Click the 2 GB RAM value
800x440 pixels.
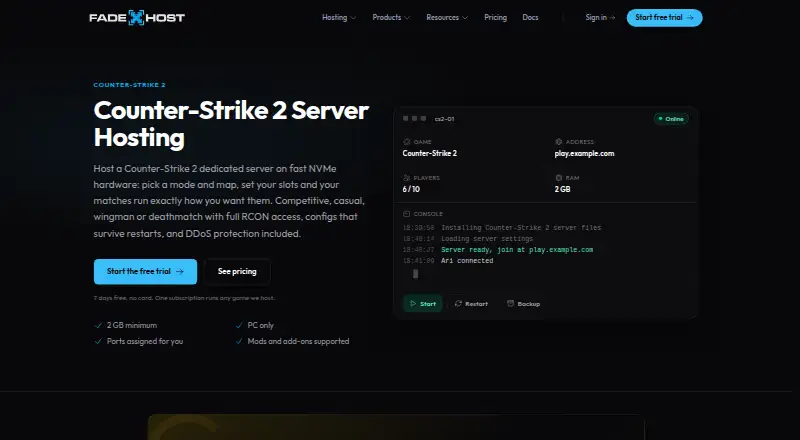click(562, 189)
